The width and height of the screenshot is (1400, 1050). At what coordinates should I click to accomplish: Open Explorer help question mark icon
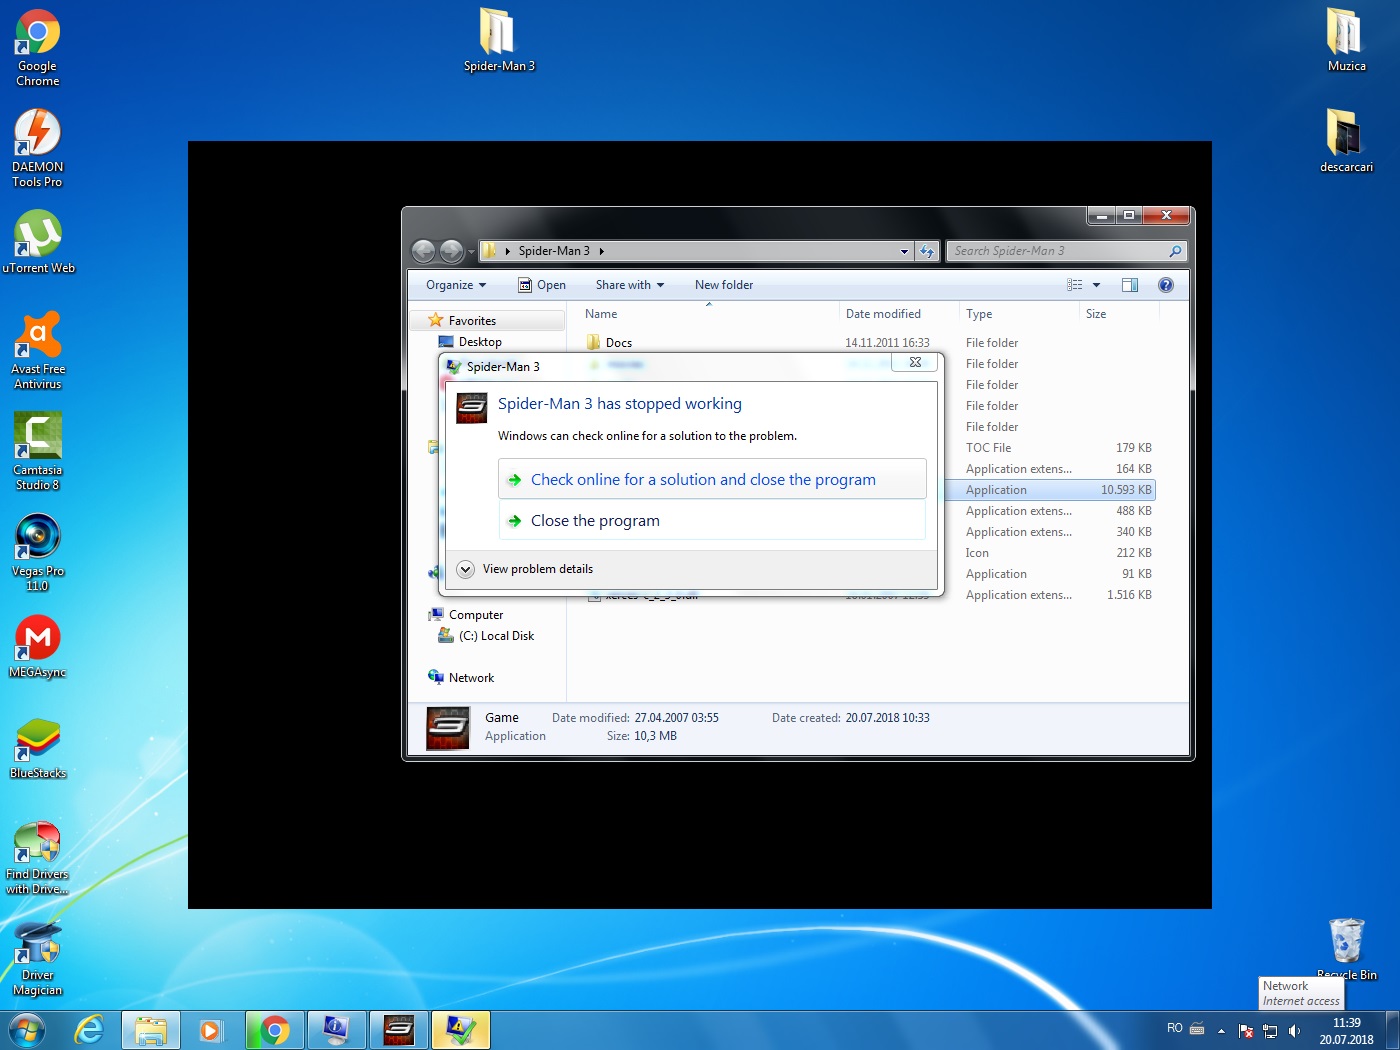pyautogui.click(x=1165, y=285)
